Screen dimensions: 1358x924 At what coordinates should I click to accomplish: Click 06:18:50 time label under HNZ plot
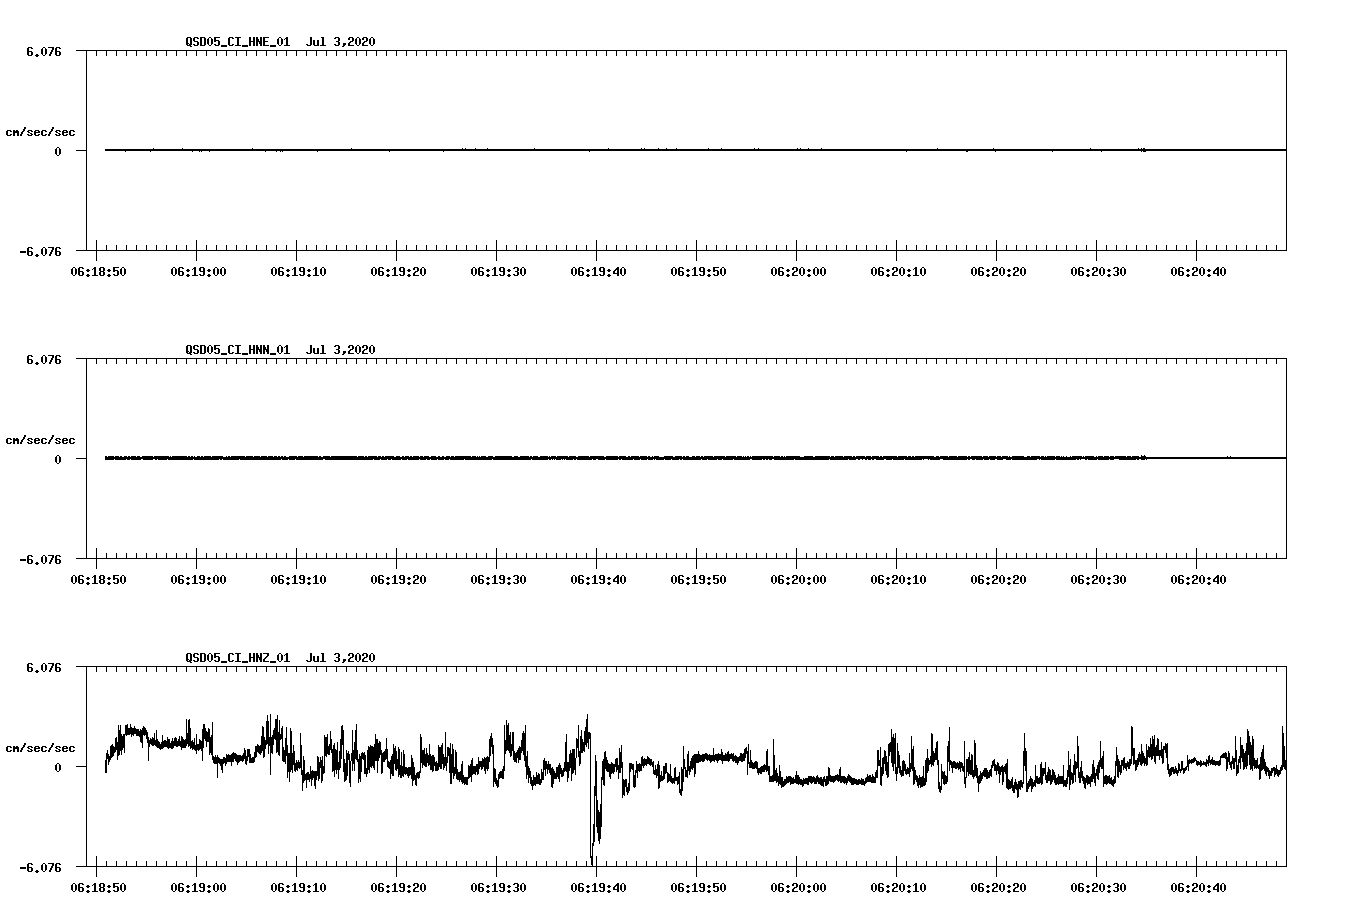click(98, 887)
